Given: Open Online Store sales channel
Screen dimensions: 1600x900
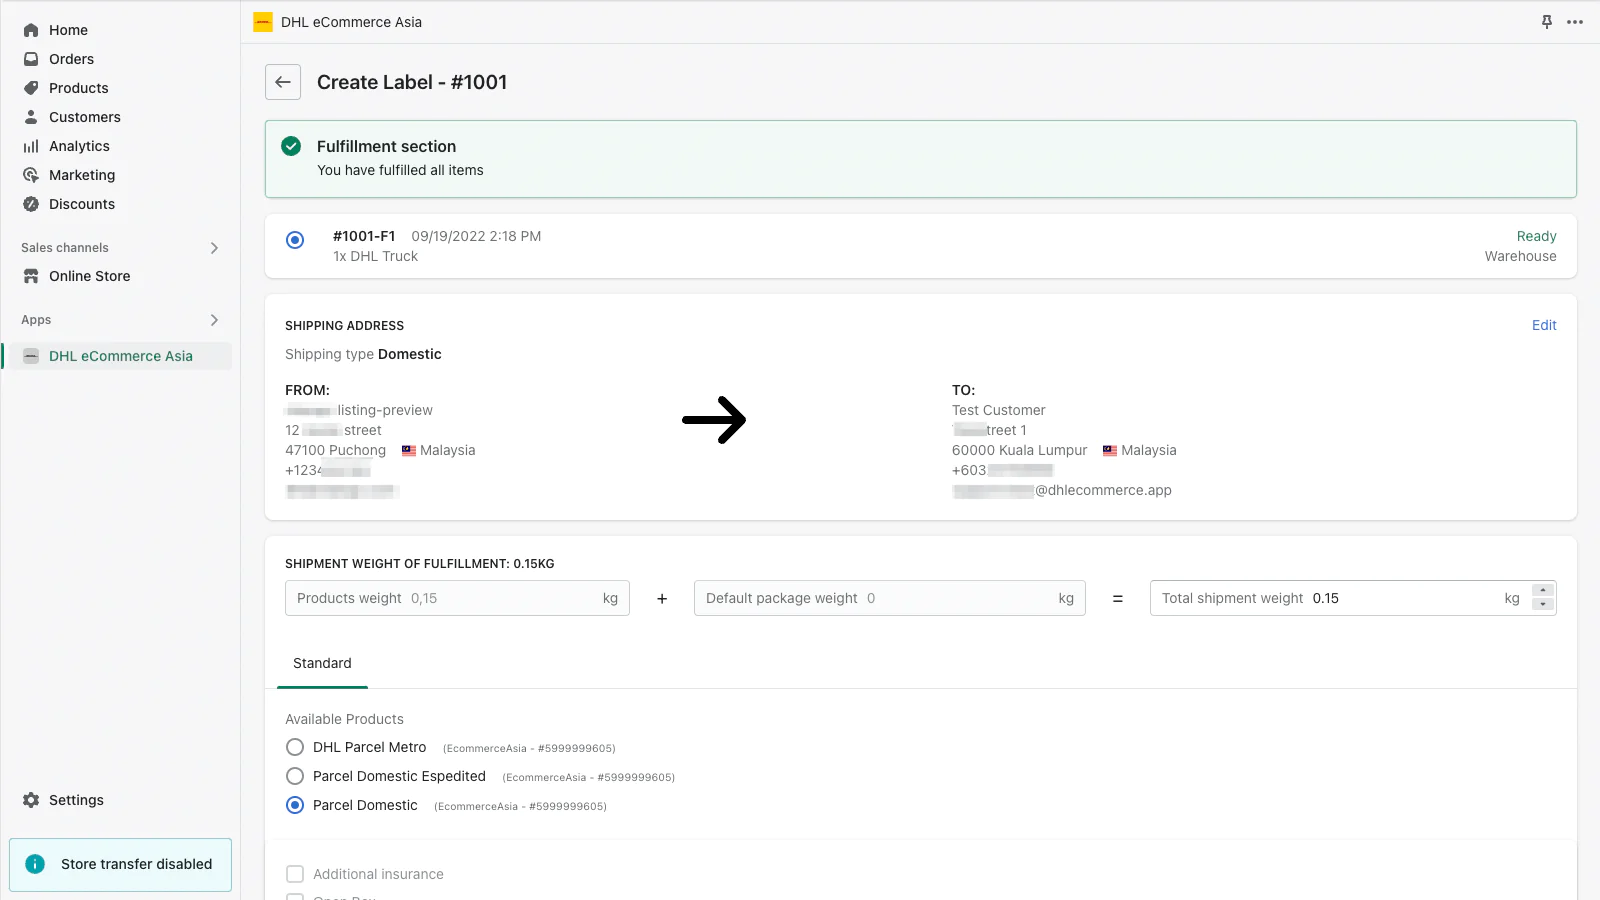Looking at the screenshot, I should (x=89, y=276).
